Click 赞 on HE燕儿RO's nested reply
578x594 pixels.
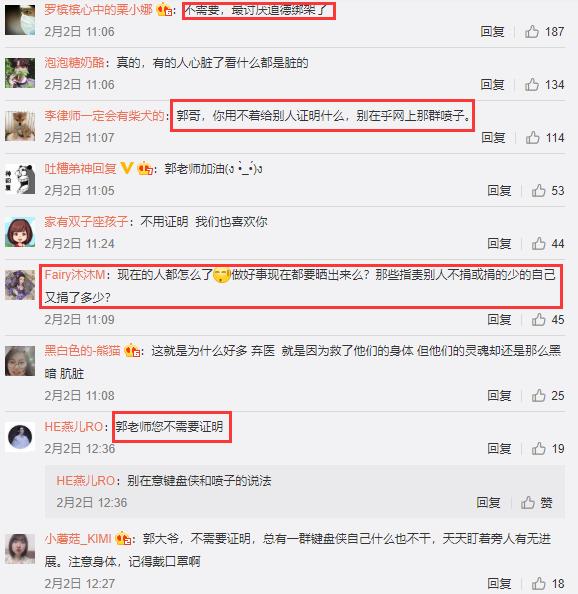536,503
